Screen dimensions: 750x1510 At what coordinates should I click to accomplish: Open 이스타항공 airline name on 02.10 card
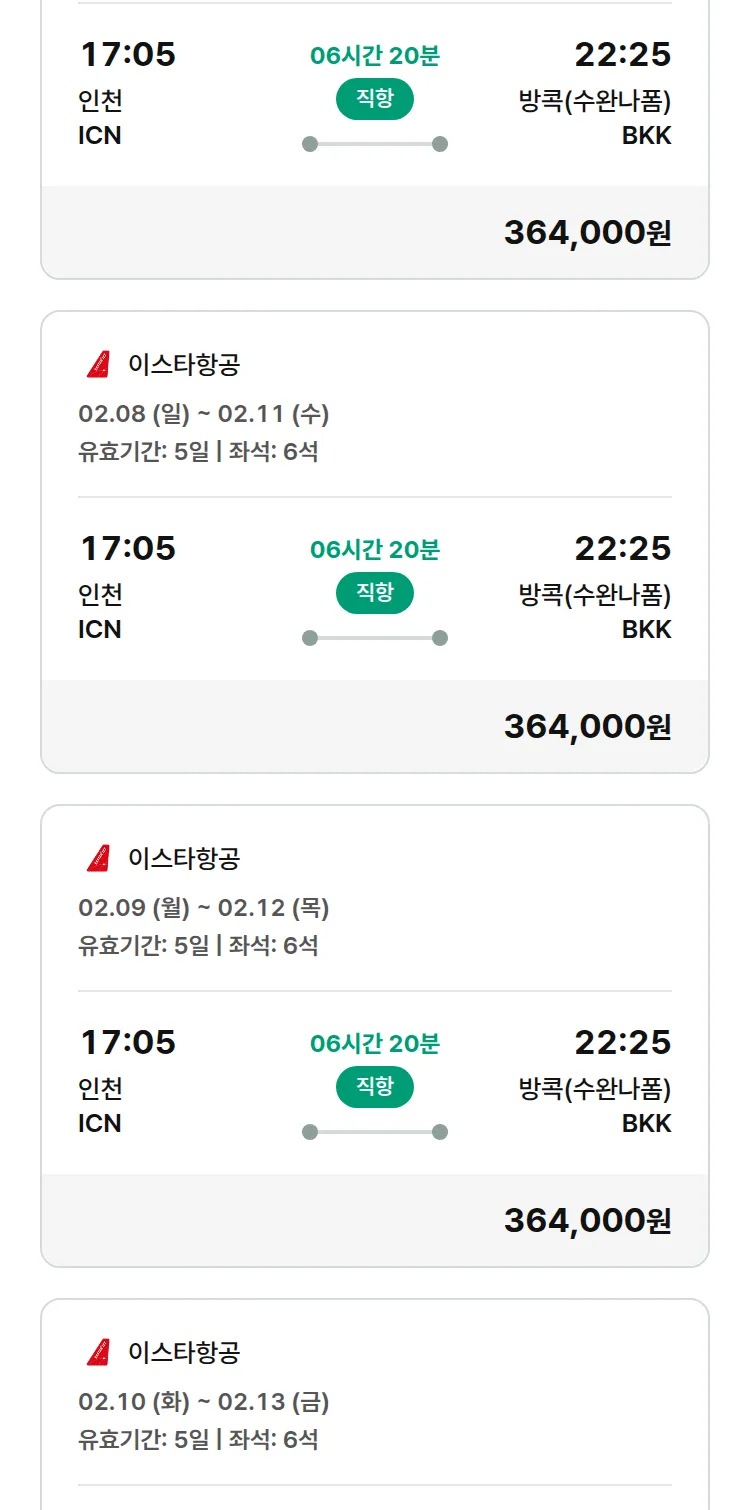184,1353
